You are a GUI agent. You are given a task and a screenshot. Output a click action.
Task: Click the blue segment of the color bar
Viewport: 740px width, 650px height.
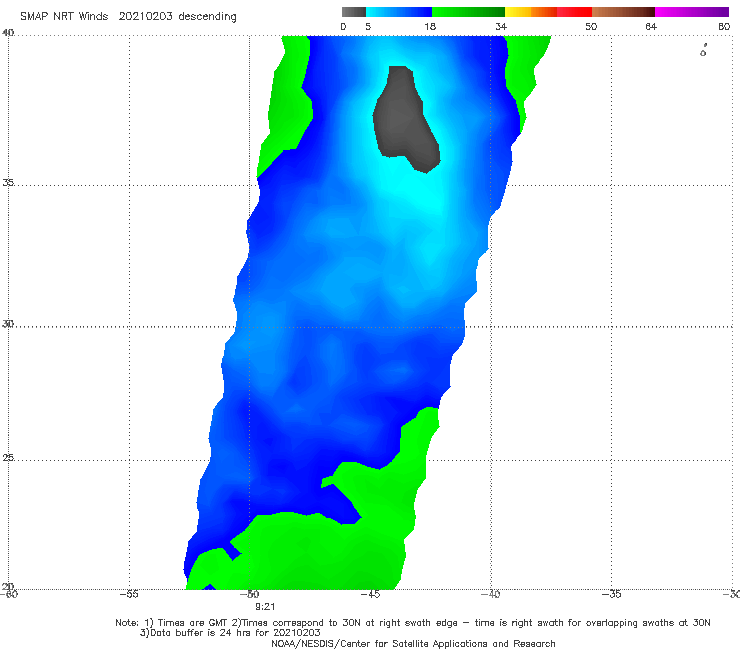click(x=399, y=12)
